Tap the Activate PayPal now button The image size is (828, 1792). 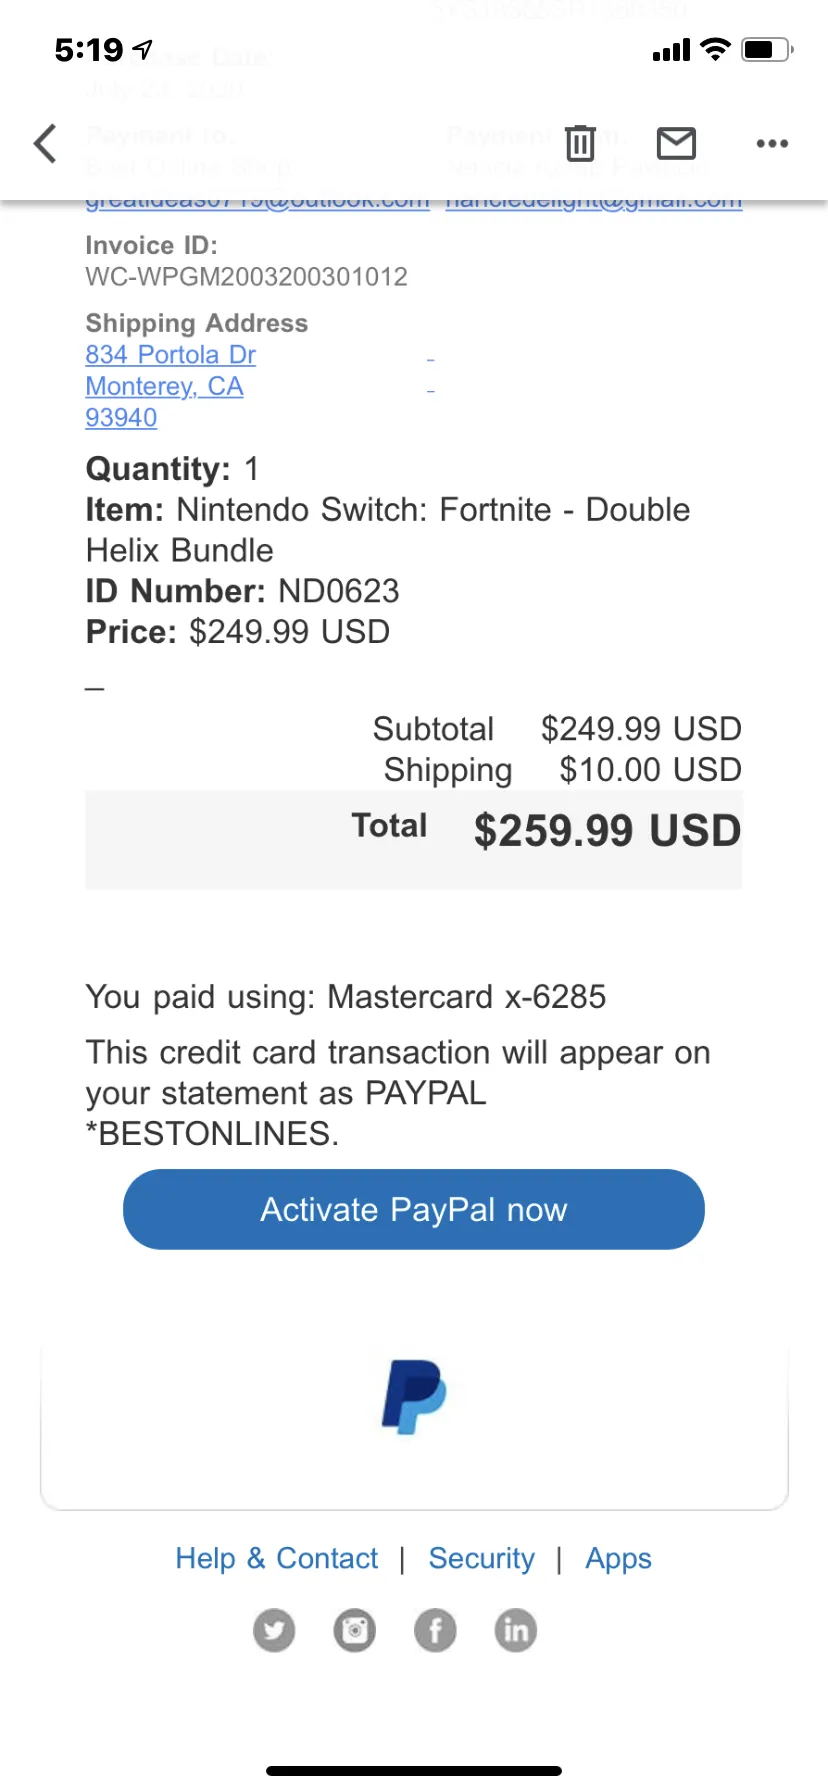[x=414, y=1209]
